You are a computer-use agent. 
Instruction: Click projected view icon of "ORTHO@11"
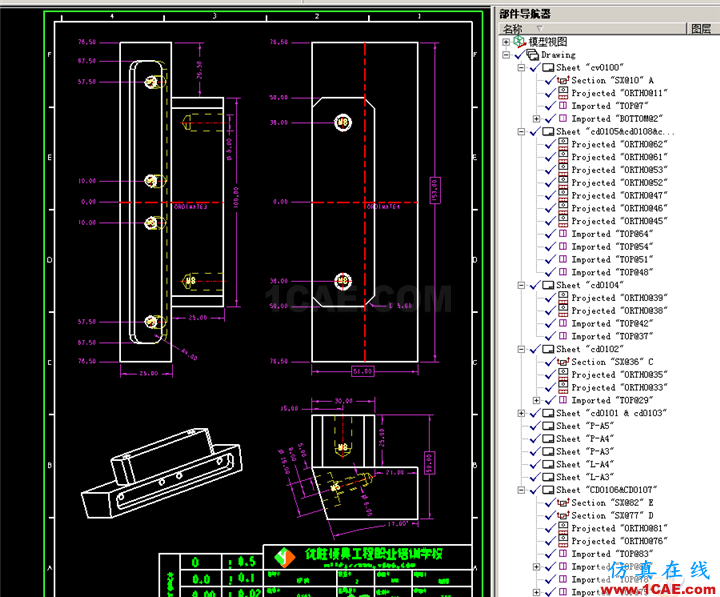563,92
